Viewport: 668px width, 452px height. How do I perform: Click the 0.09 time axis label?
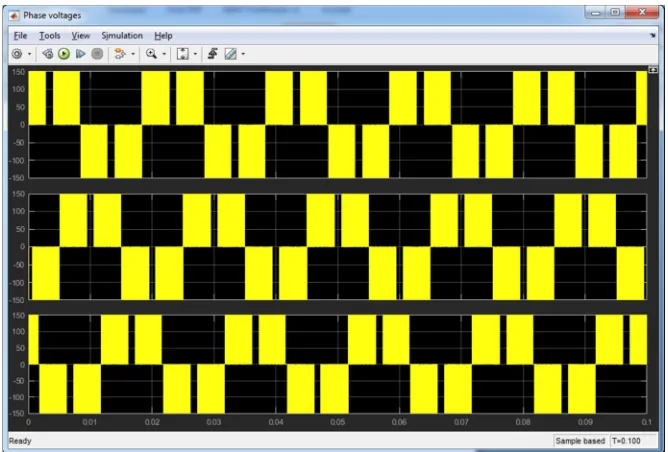[585, 422]
